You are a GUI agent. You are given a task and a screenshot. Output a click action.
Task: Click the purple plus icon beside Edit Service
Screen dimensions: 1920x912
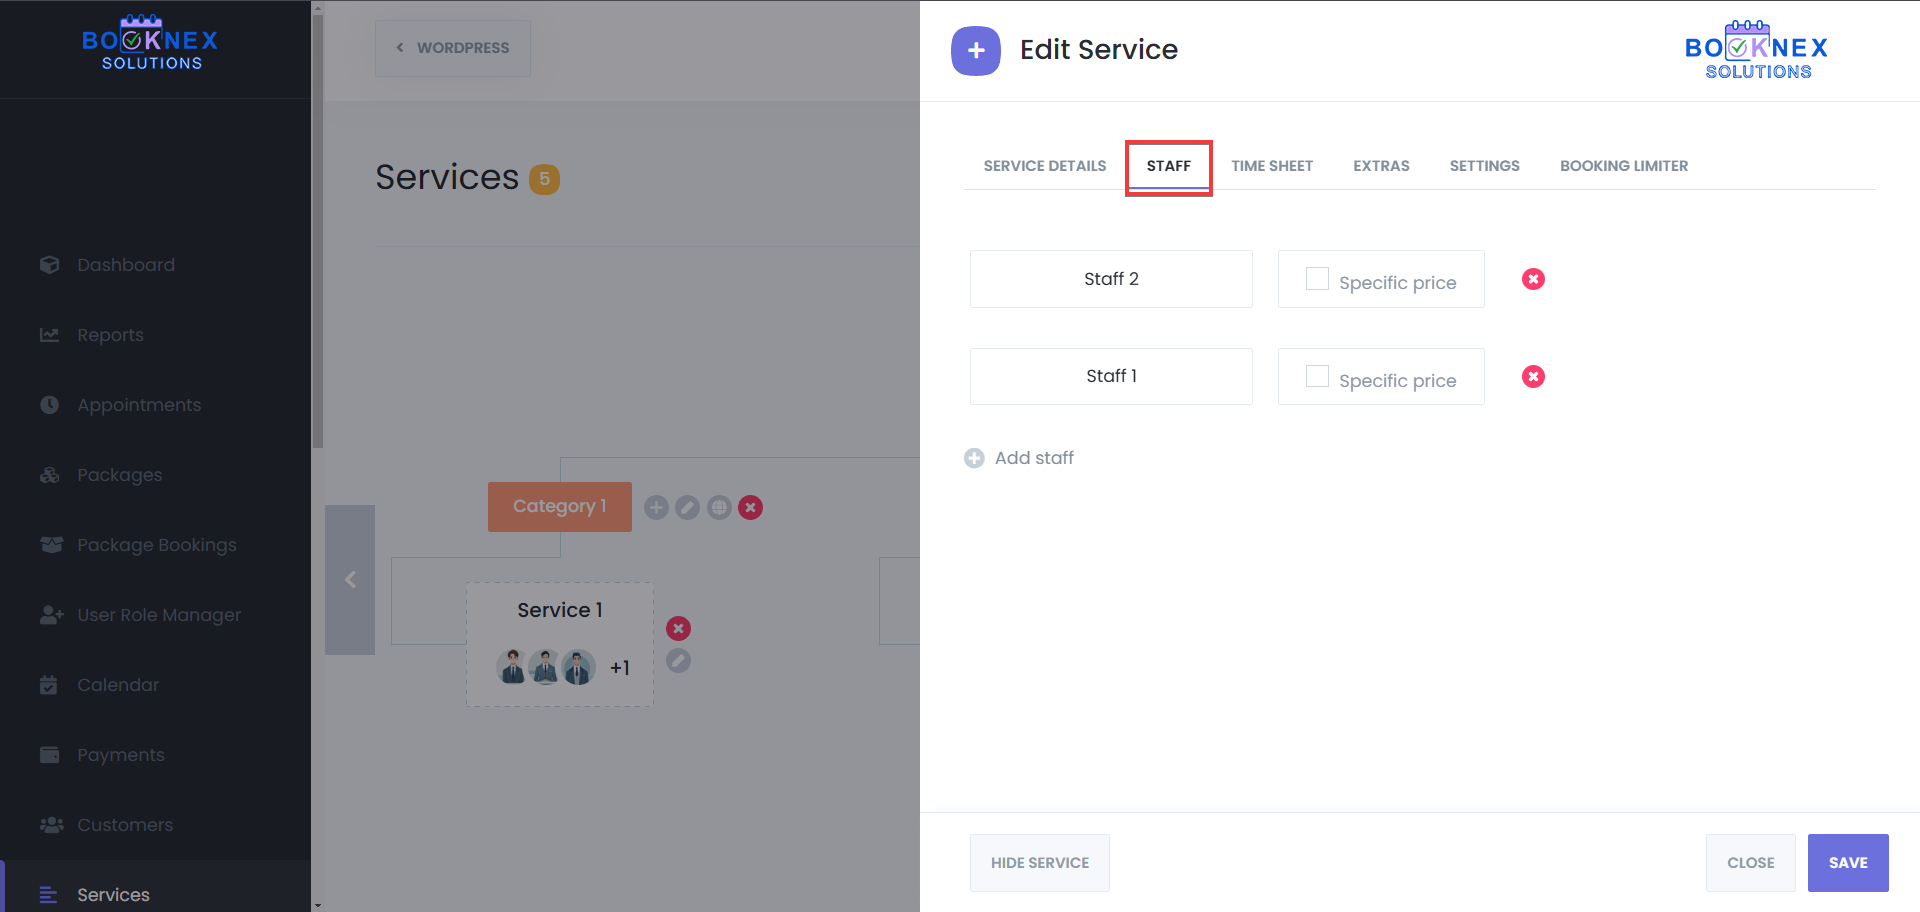(x=975, y=51)
